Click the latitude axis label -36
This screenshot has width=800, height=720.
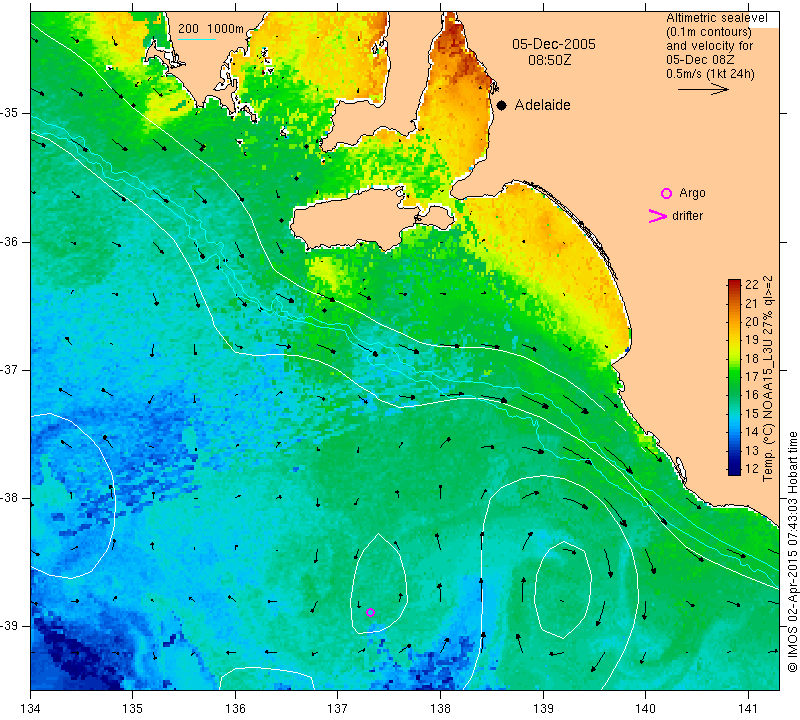coord(10,241)
